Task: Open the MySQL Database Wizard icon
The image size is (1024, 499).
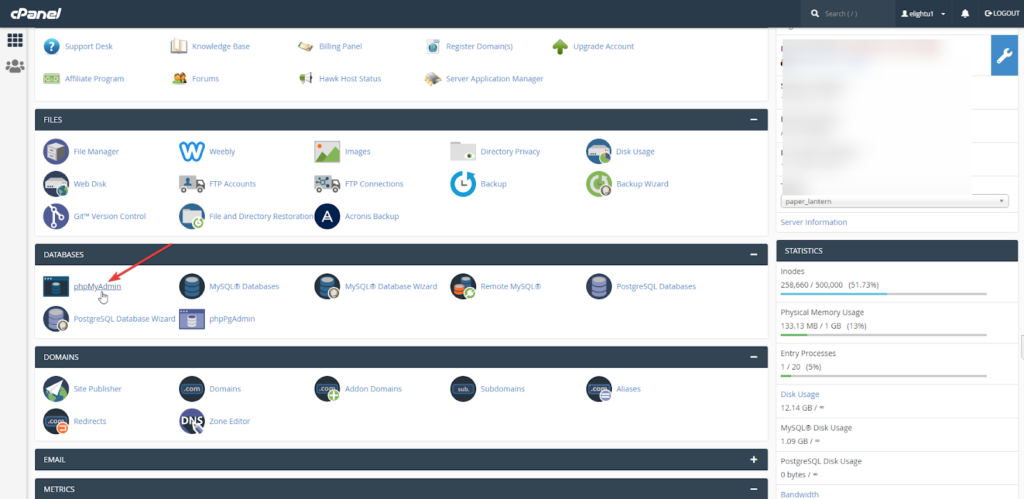Action: 327,287
